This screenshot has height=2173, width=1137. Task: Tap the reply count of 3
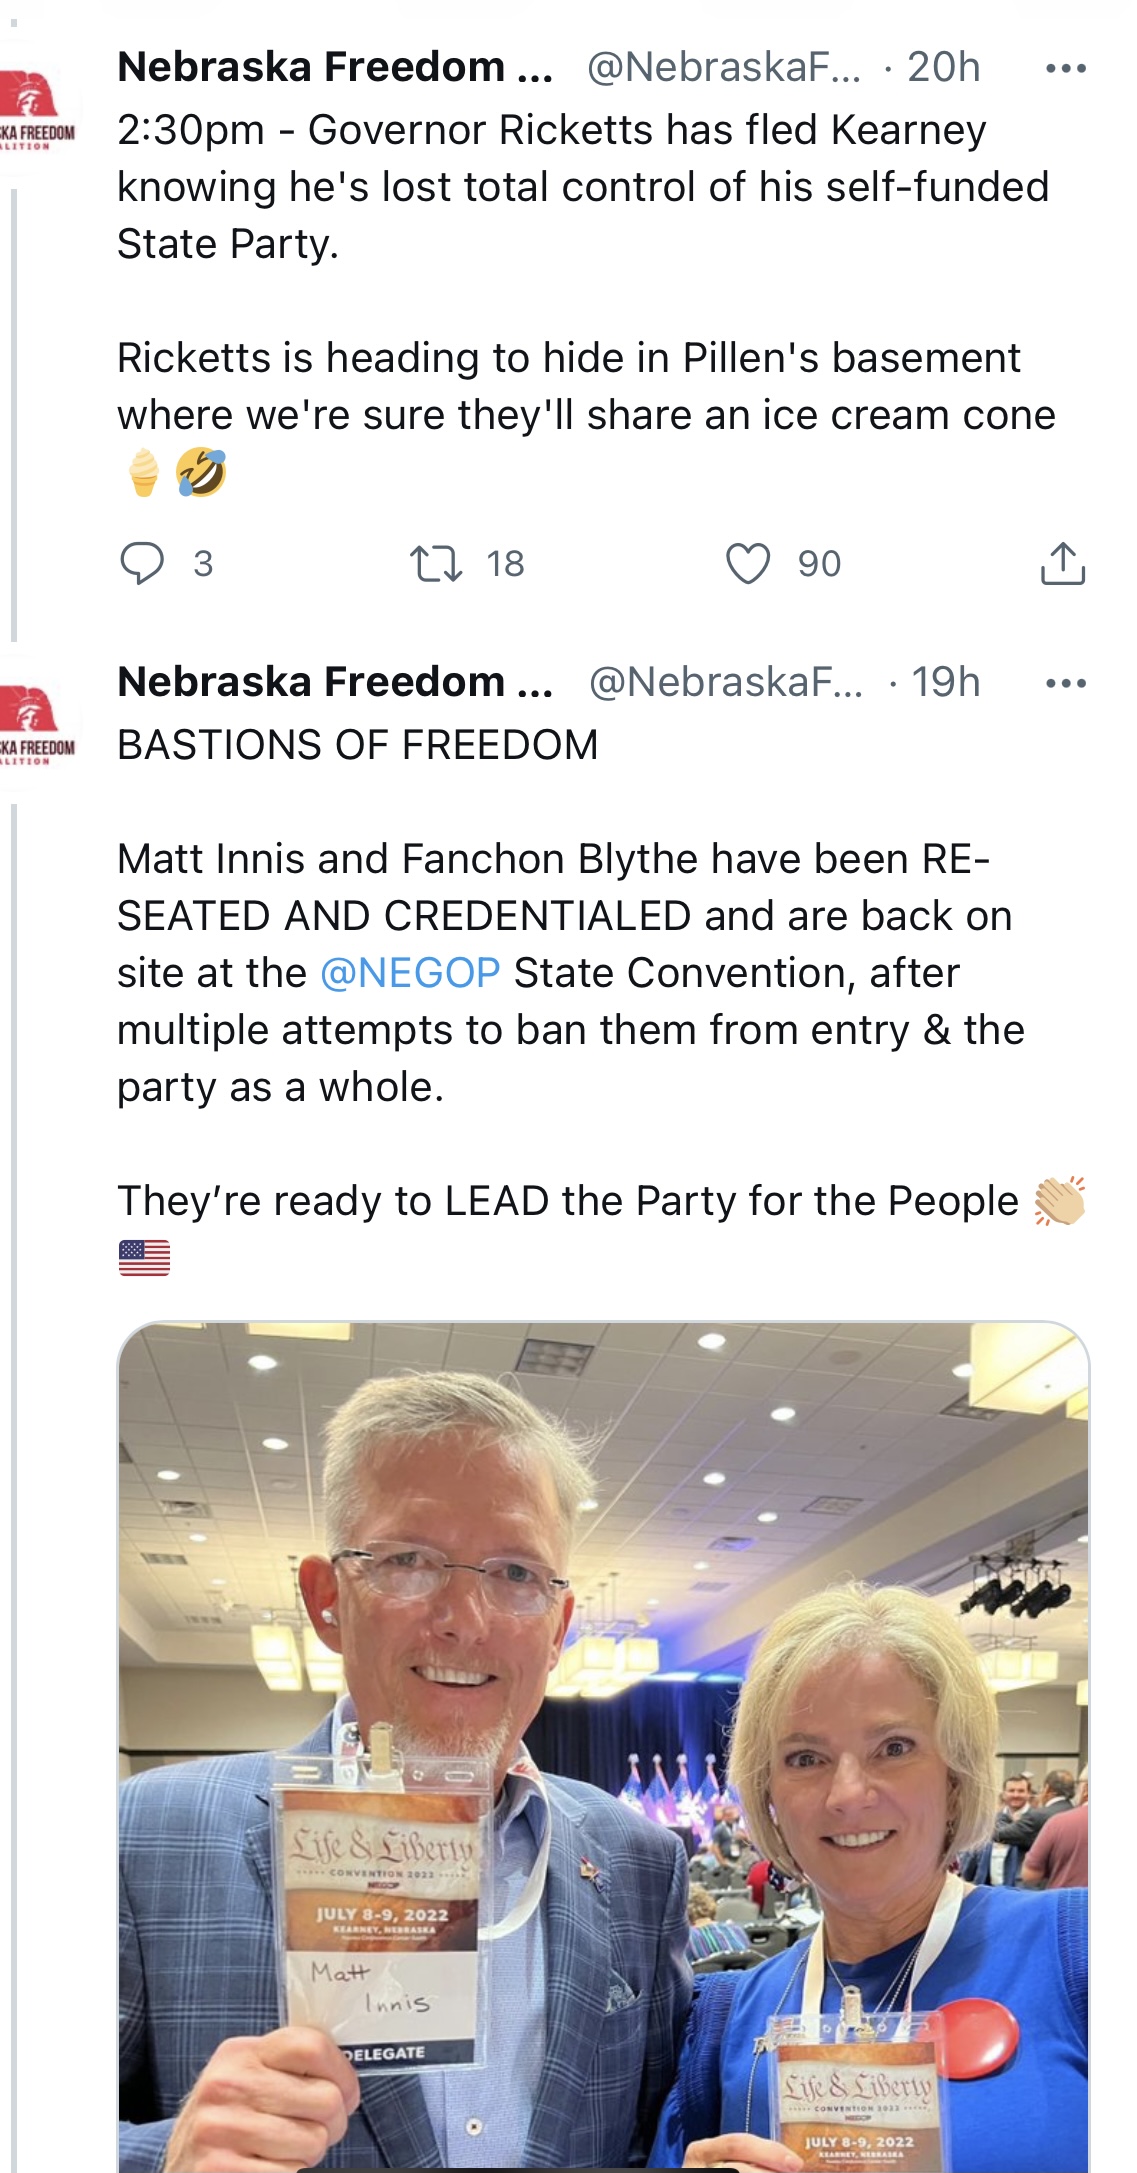(x=203, y=564)
